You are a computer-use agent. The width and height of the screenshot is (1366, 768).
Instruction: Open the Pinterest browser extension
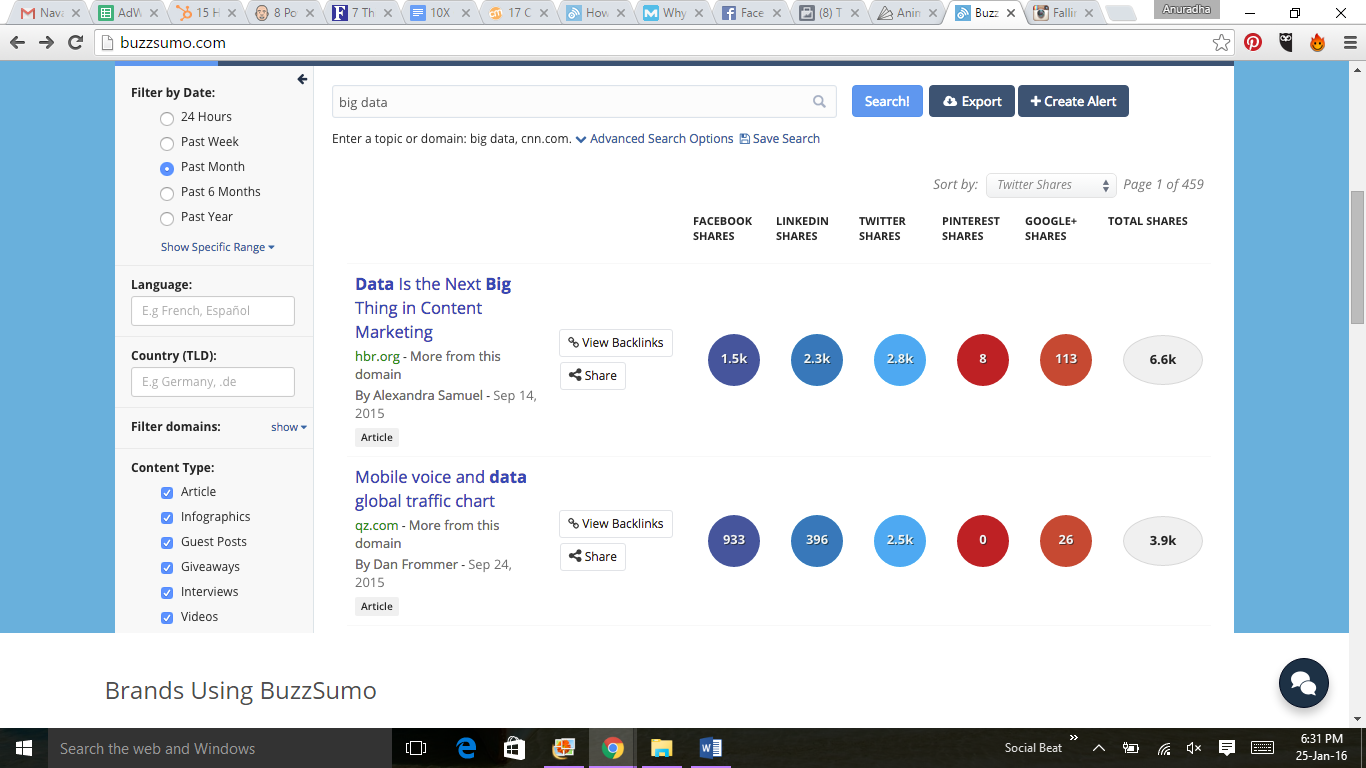(1253, 42)
